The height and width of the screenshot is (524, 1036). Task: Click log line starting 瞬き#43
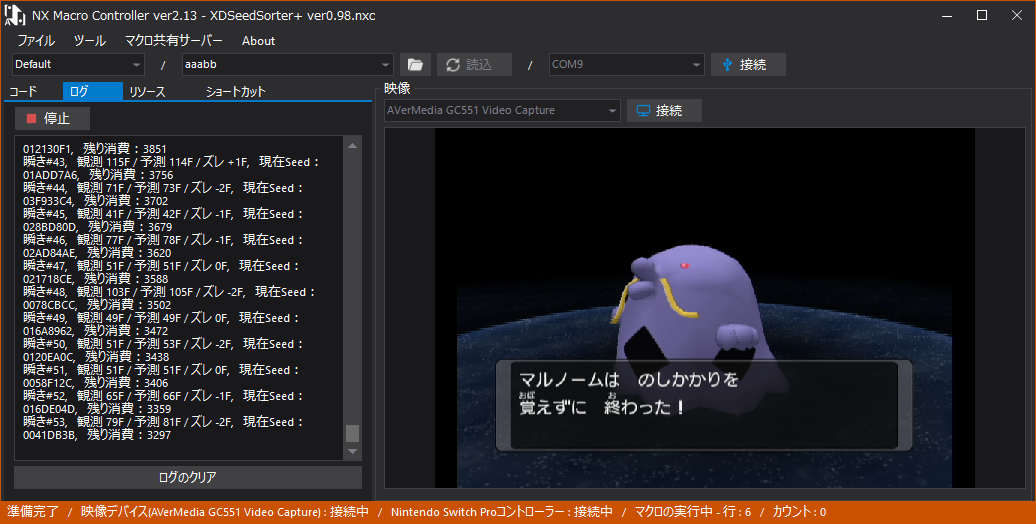[171, 162]
